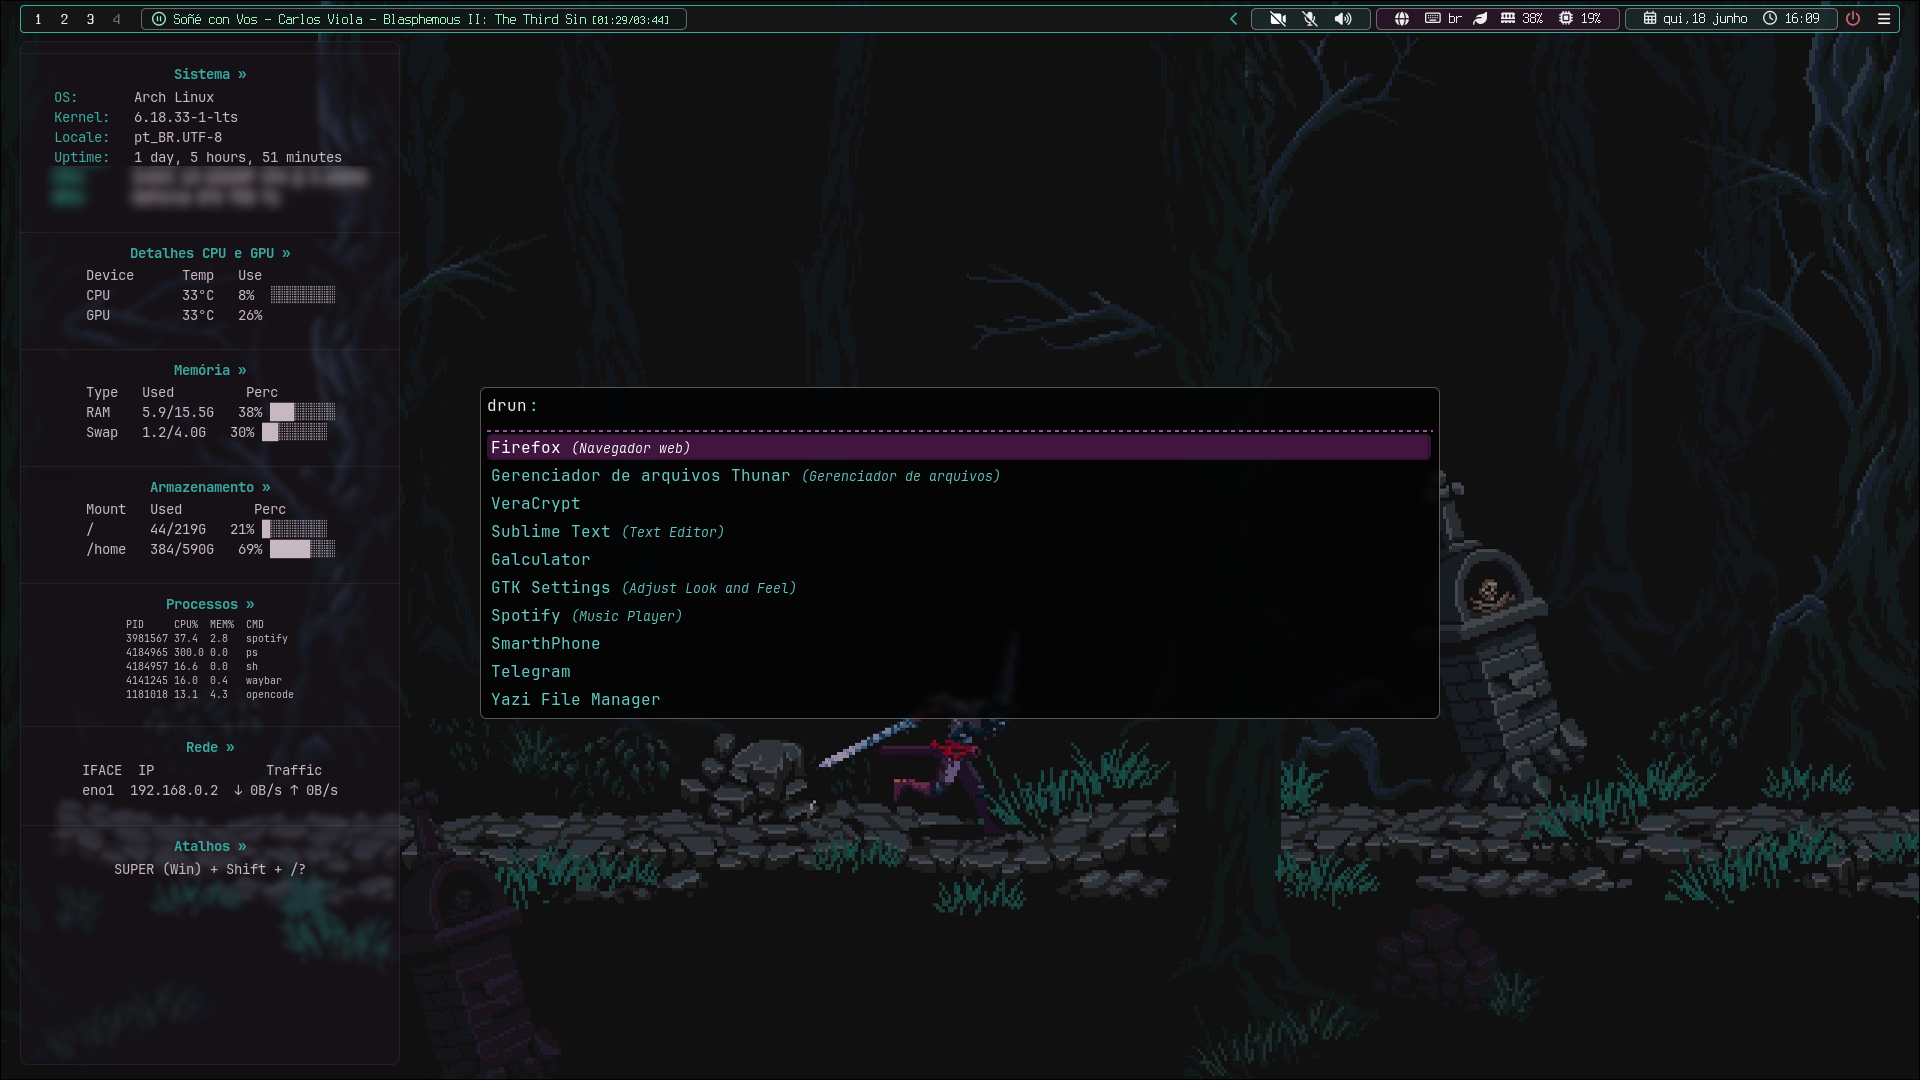
Task: Pause the Soñé con Vos track
Action: tap(159, 19)
